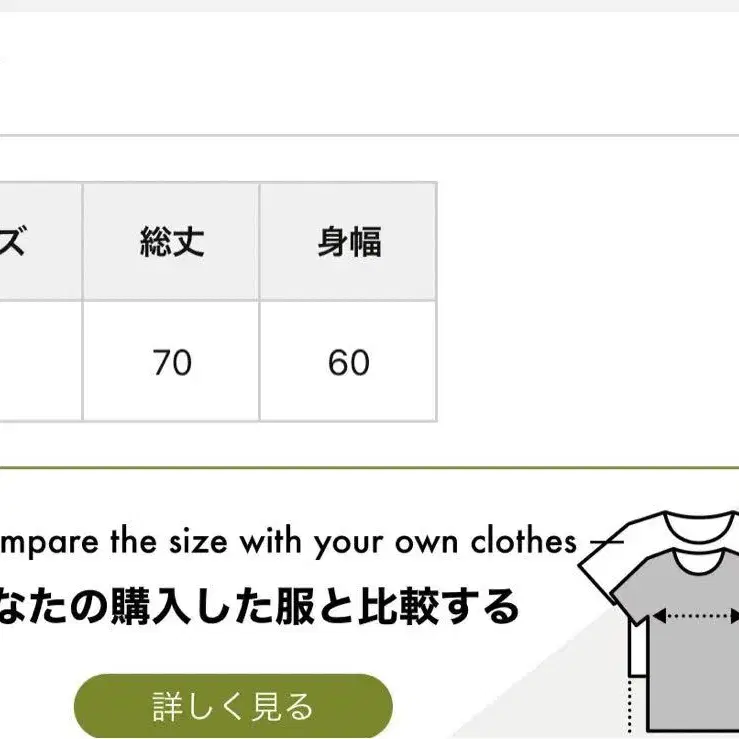Click the blank white area right of the table
Viewport: 739px width, 739px height.
coord(588,302)
